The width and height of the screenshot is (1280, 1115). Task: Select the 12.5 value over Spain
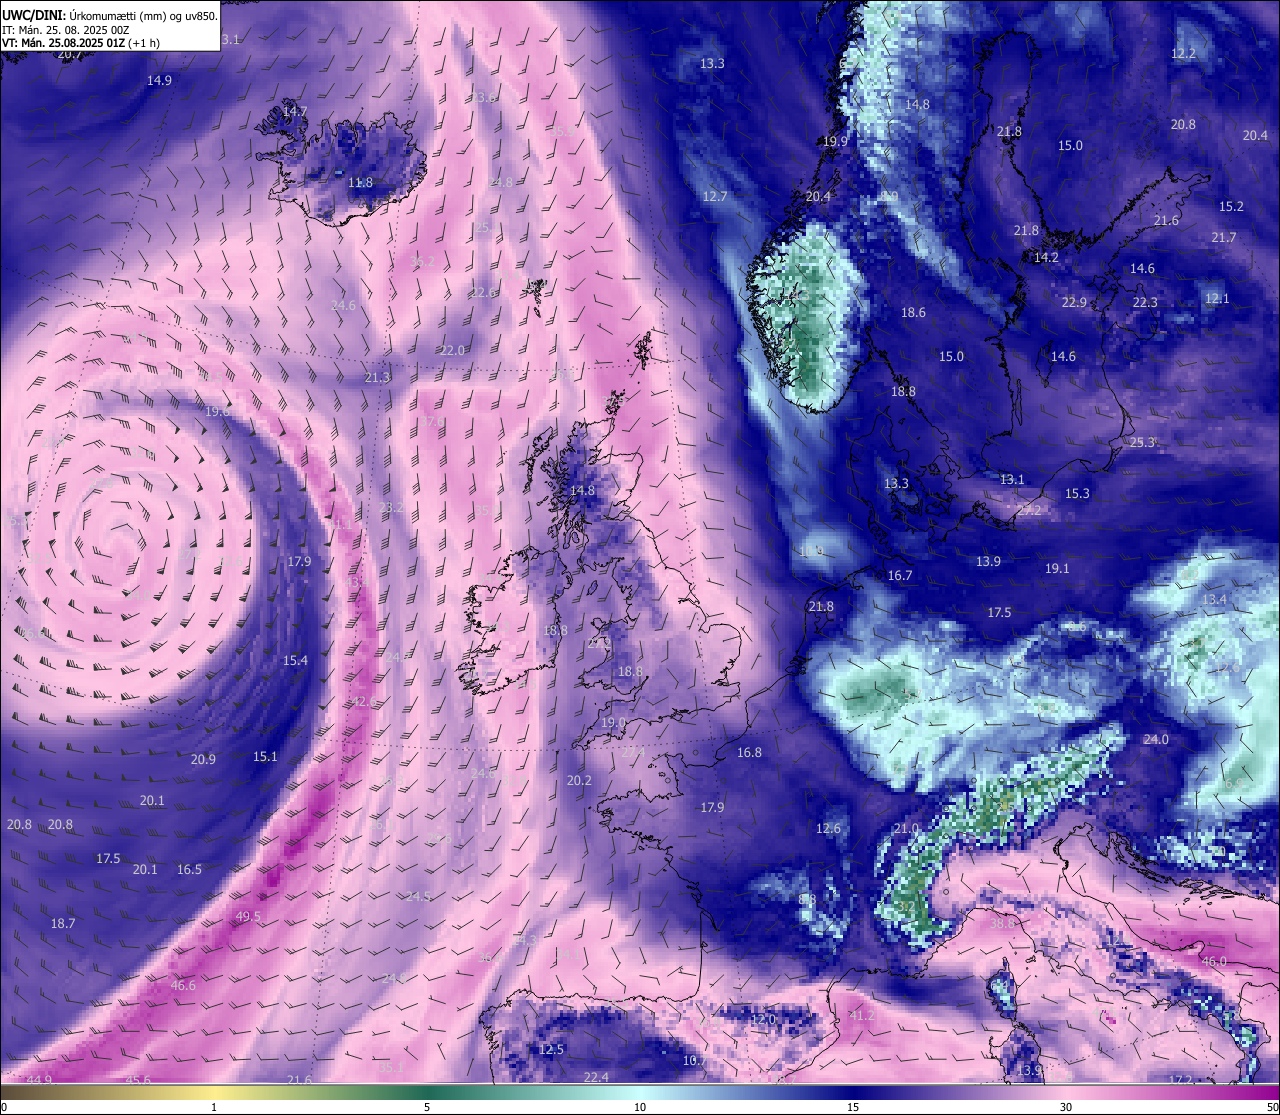(x=551, y=1050)
